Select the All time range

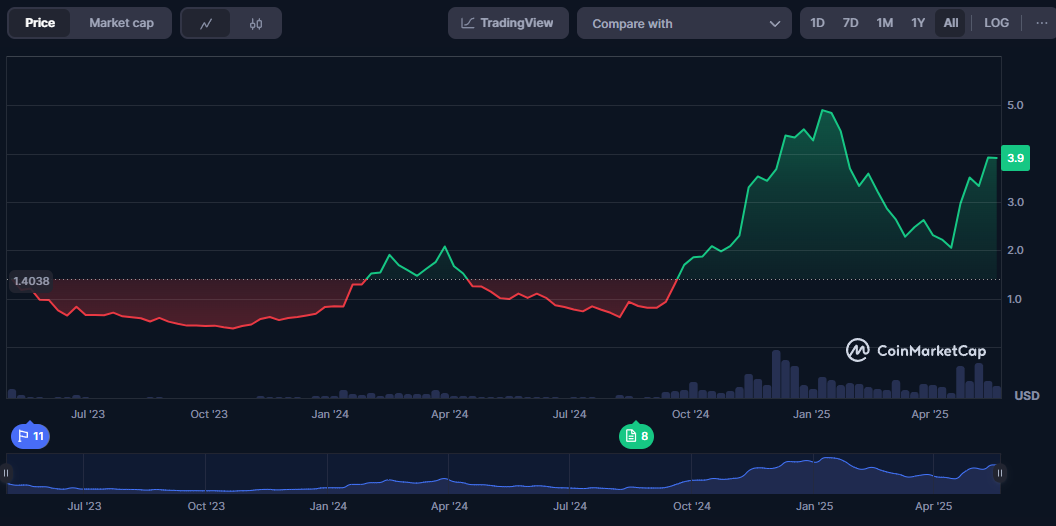pos(950,23)
